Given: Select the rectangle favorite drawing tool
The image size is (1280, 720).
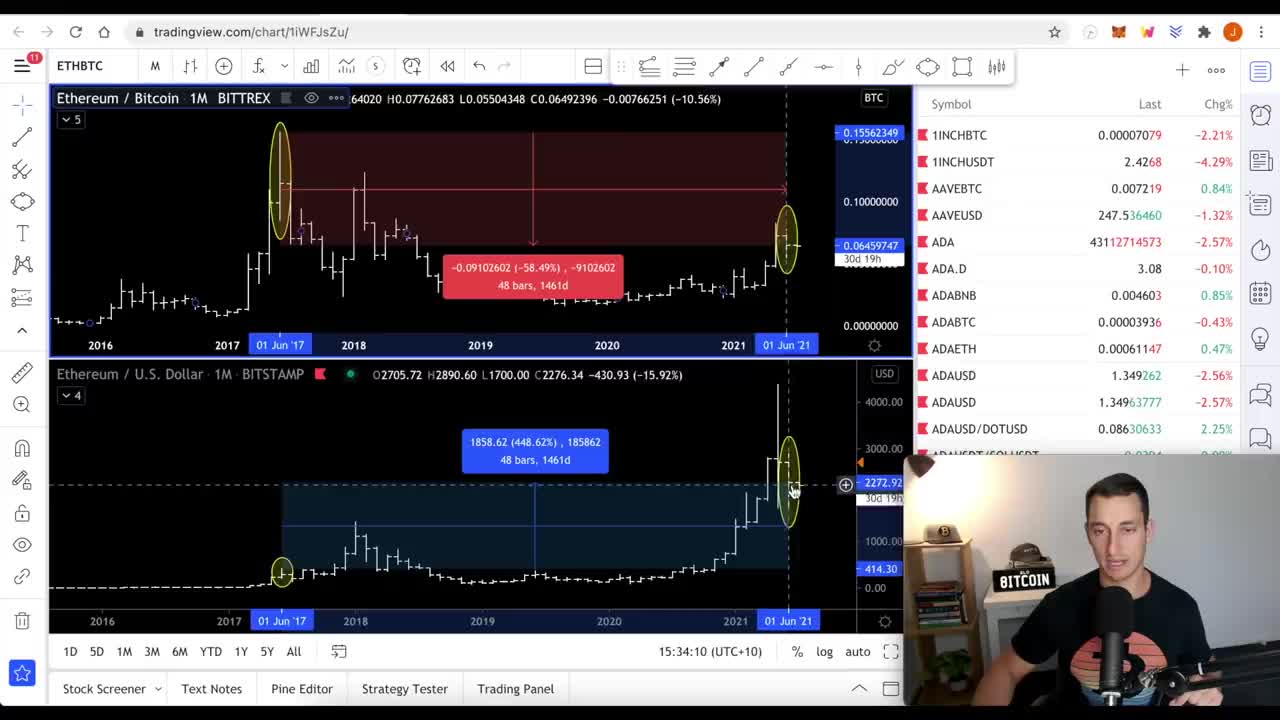Looking at the screenshot, I should click(x=962, y=67).
